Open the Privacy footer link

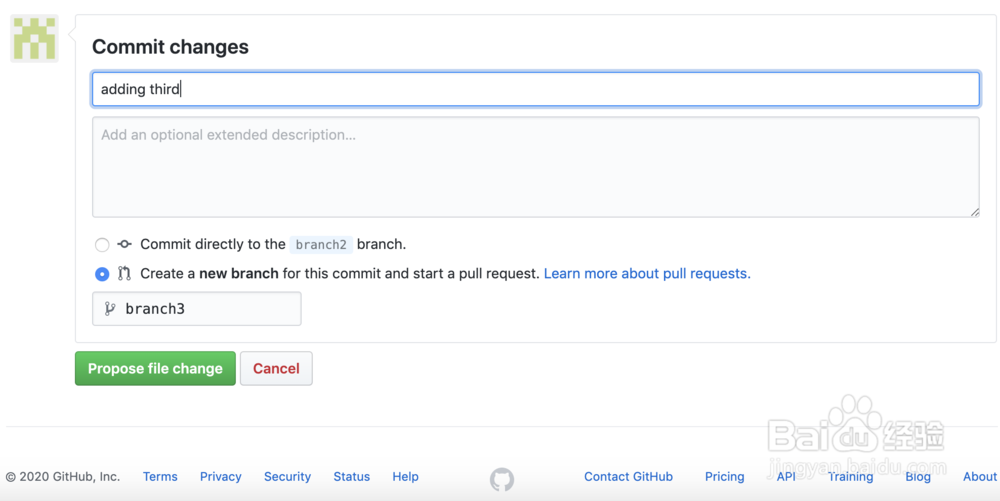click(221, 477)
